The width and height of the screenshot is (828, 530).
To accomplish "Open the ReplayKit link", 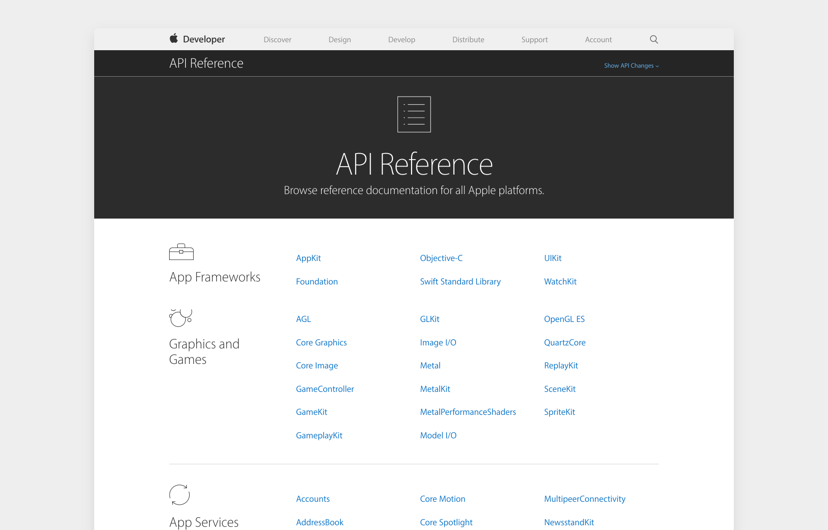I will [561, 365].
